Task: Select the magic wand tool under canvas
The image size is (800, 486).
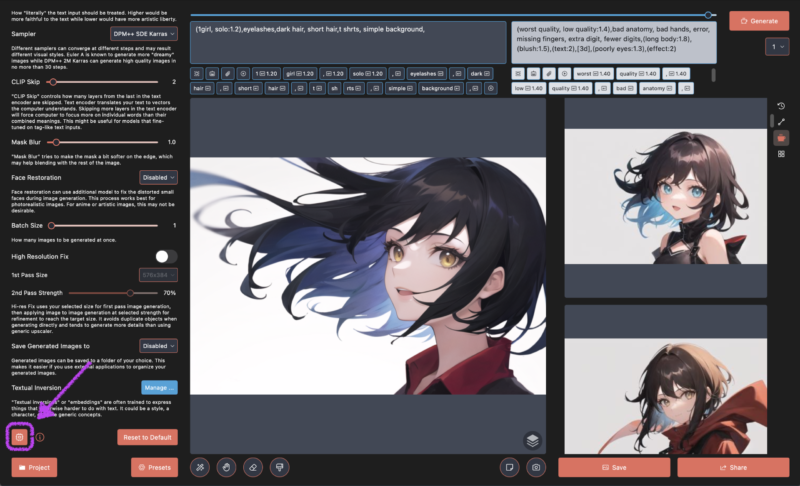Action: [200, 467]
